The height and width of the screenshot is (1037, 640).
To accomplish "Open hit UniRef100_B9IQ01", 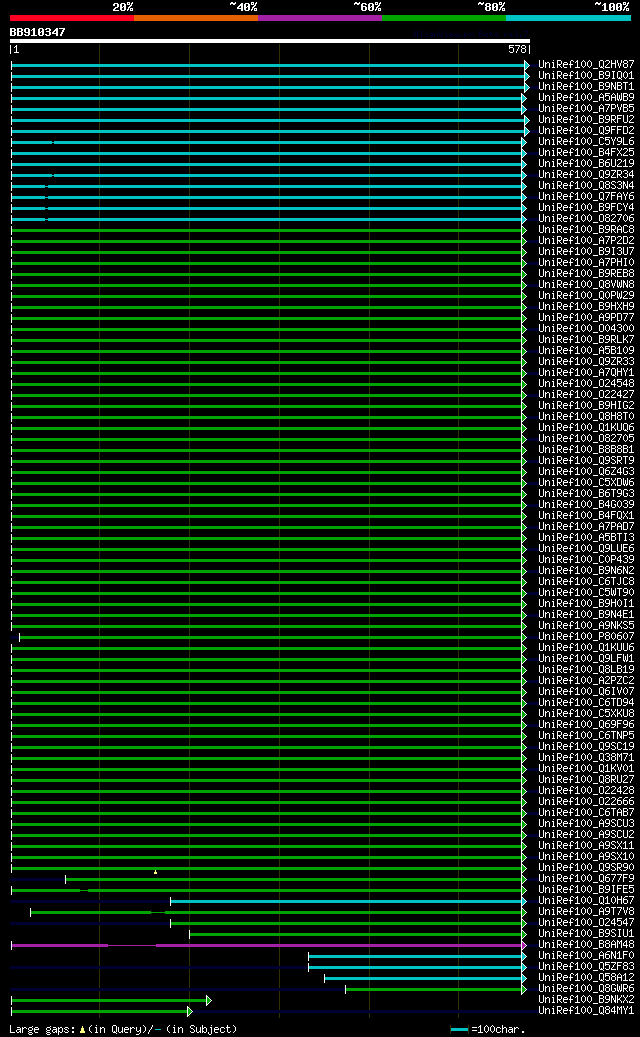I will point(586,76).
